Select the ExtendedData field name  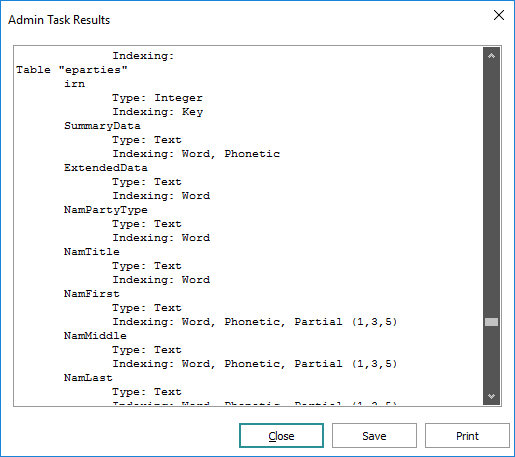tap(106, 168)
